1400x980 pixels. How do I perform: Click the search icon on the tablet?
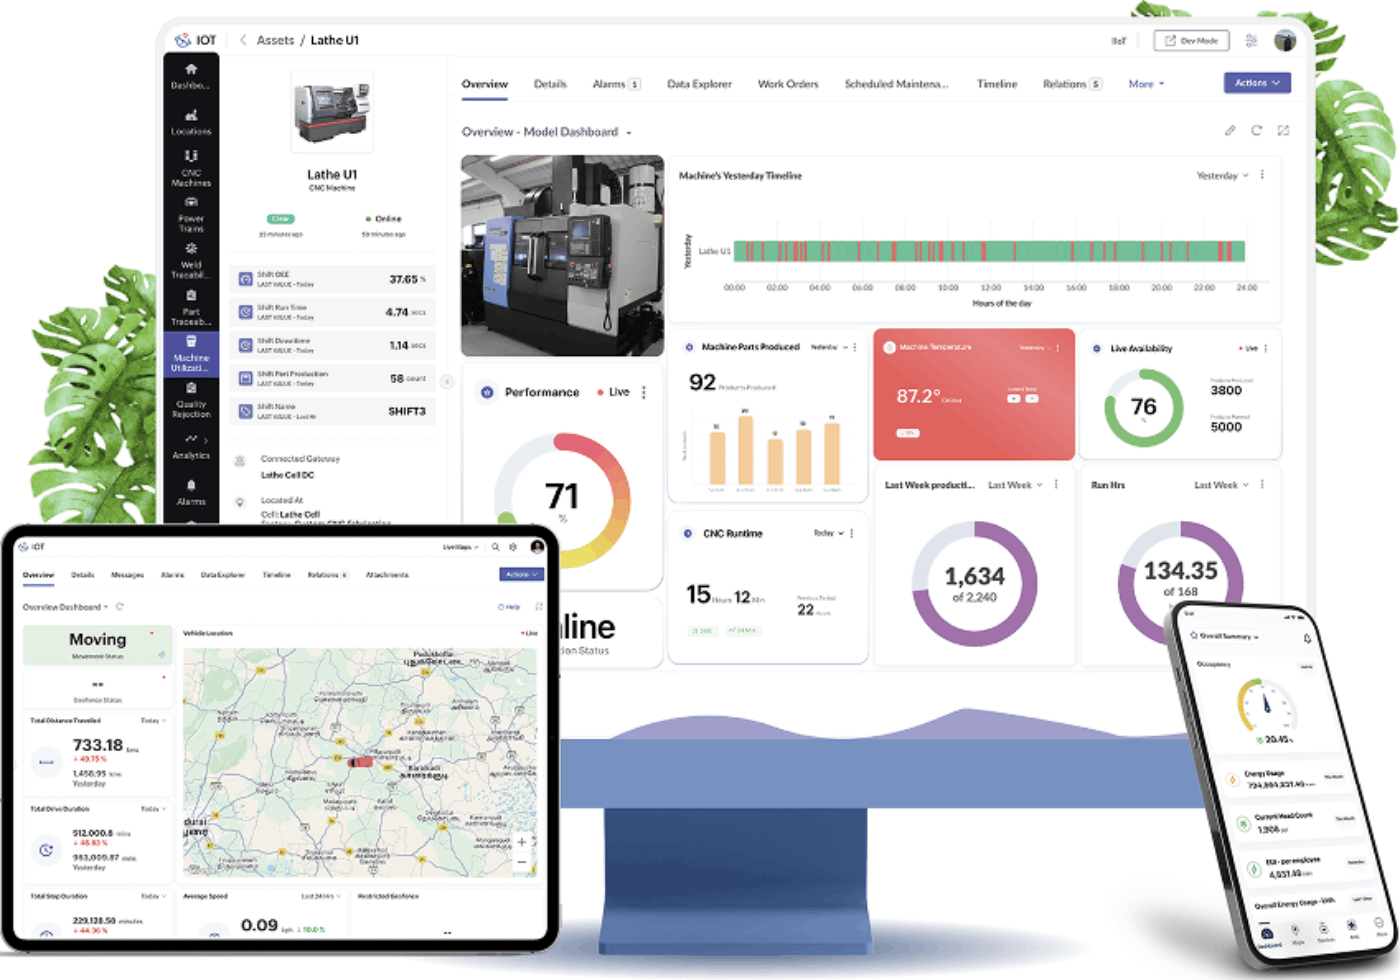click(x=495, y=547)
